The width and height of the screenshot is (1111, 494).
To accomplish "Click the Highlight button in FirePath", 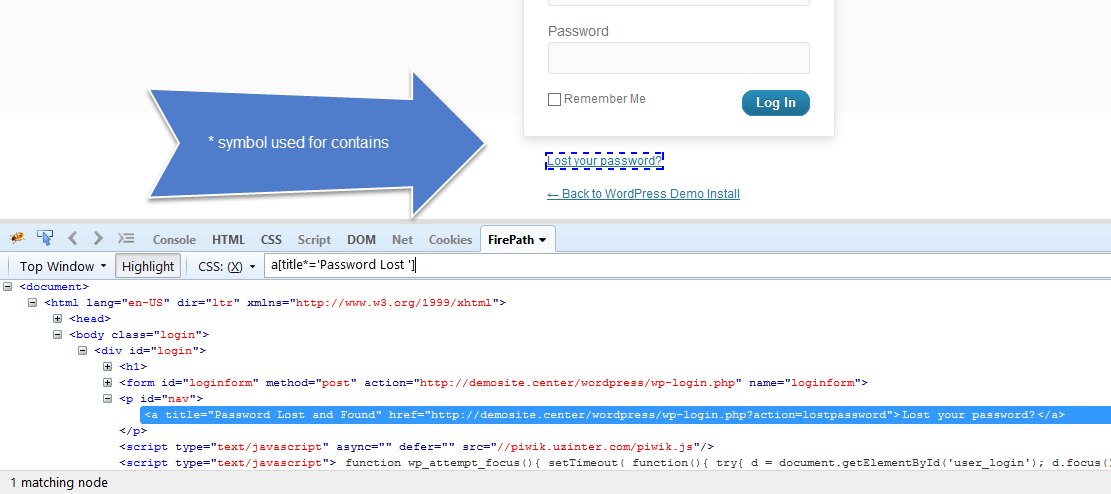I will [148, 266].
